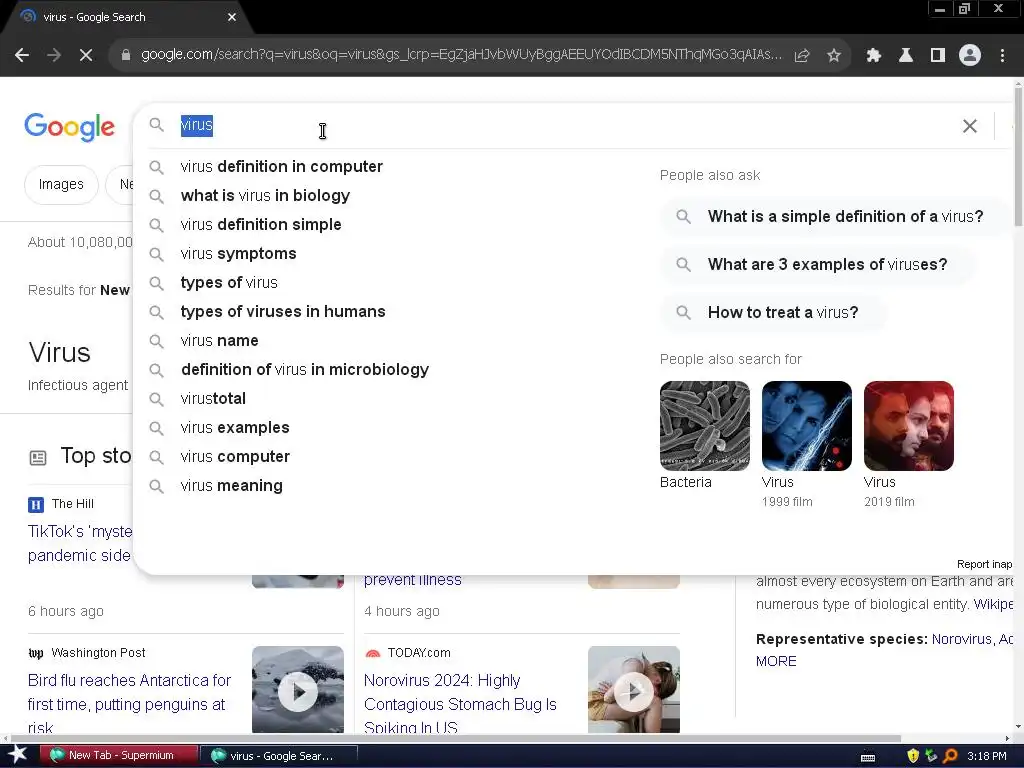Stop page loading with the X button
Image resolution: width=1024 pixels, height=768 pixels.
[86, 56]
